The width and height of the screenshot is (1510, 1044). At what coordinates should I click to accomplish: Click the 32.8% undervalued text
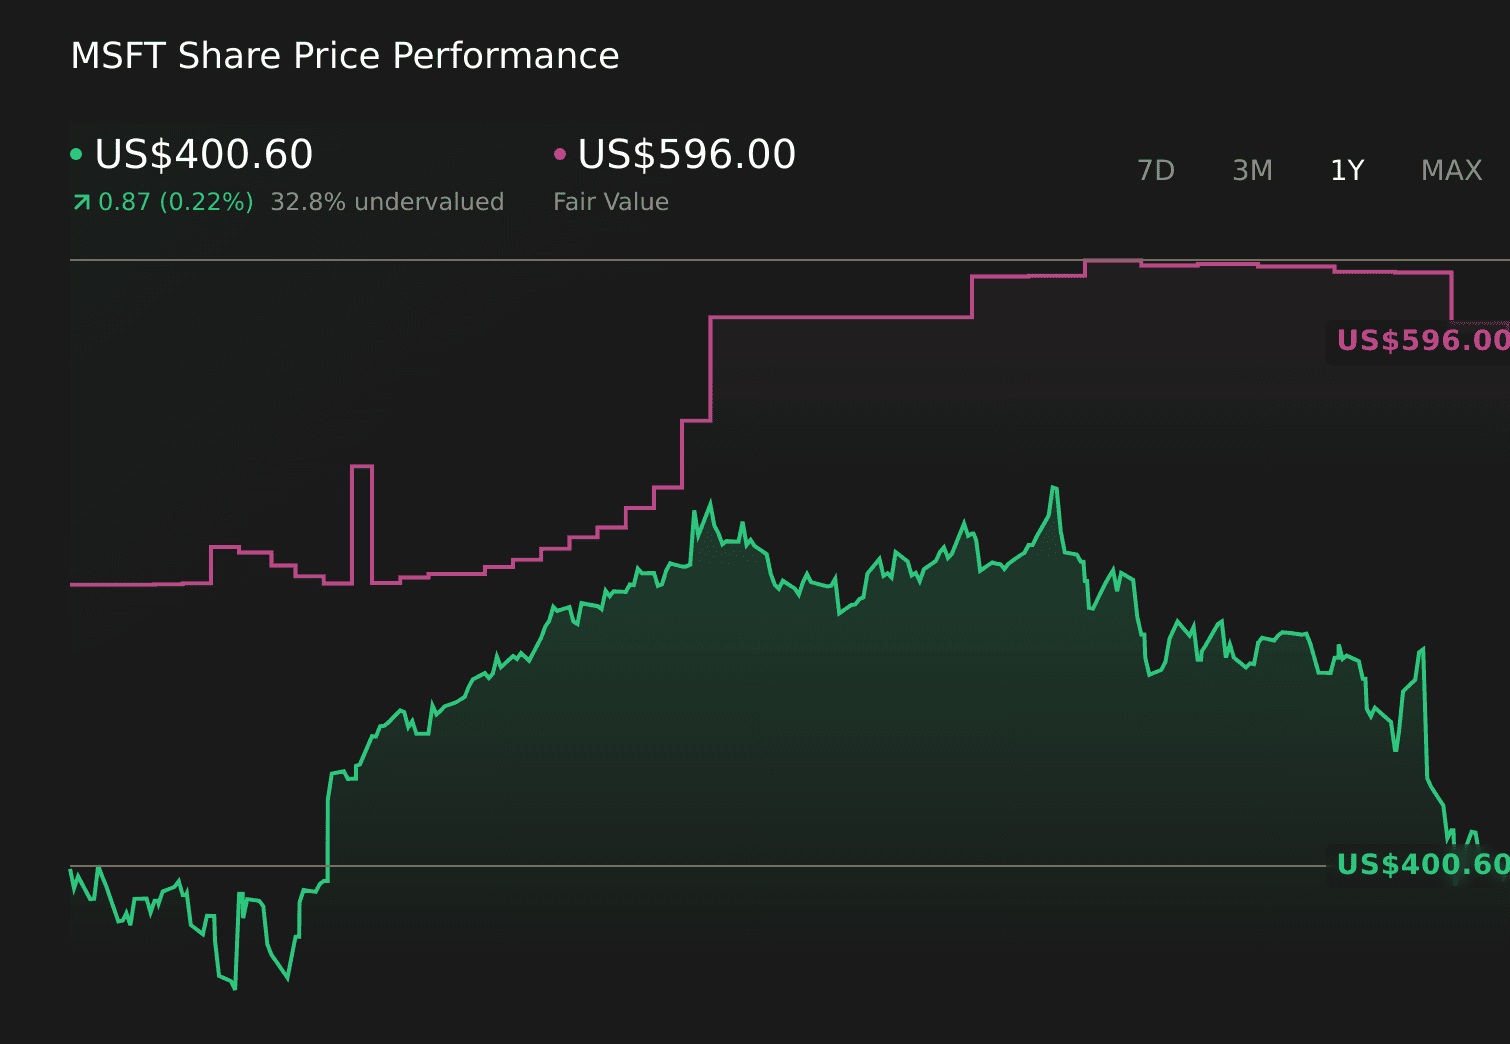click(387, 202)
